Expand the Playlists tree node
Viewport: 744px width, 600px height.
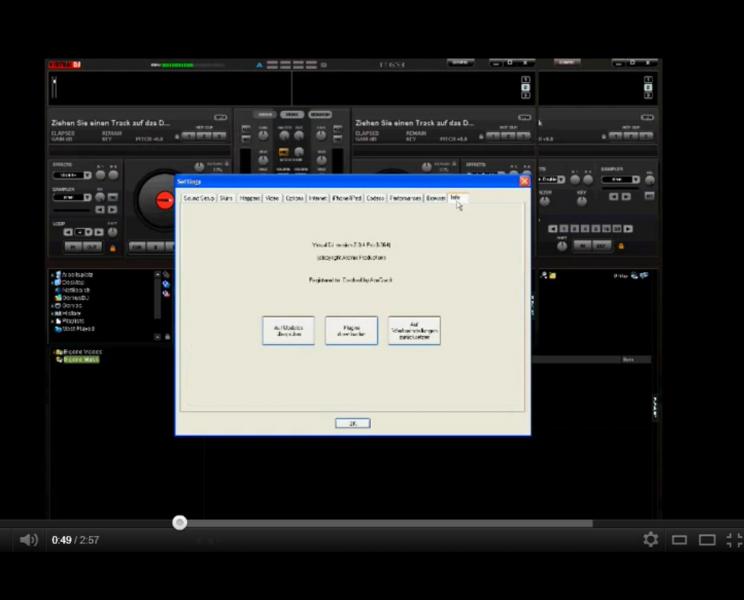coord(53,321)
